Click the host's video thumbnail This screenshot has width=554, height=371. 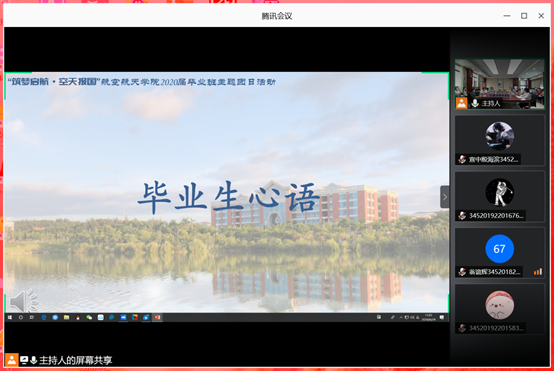(499, 84)
